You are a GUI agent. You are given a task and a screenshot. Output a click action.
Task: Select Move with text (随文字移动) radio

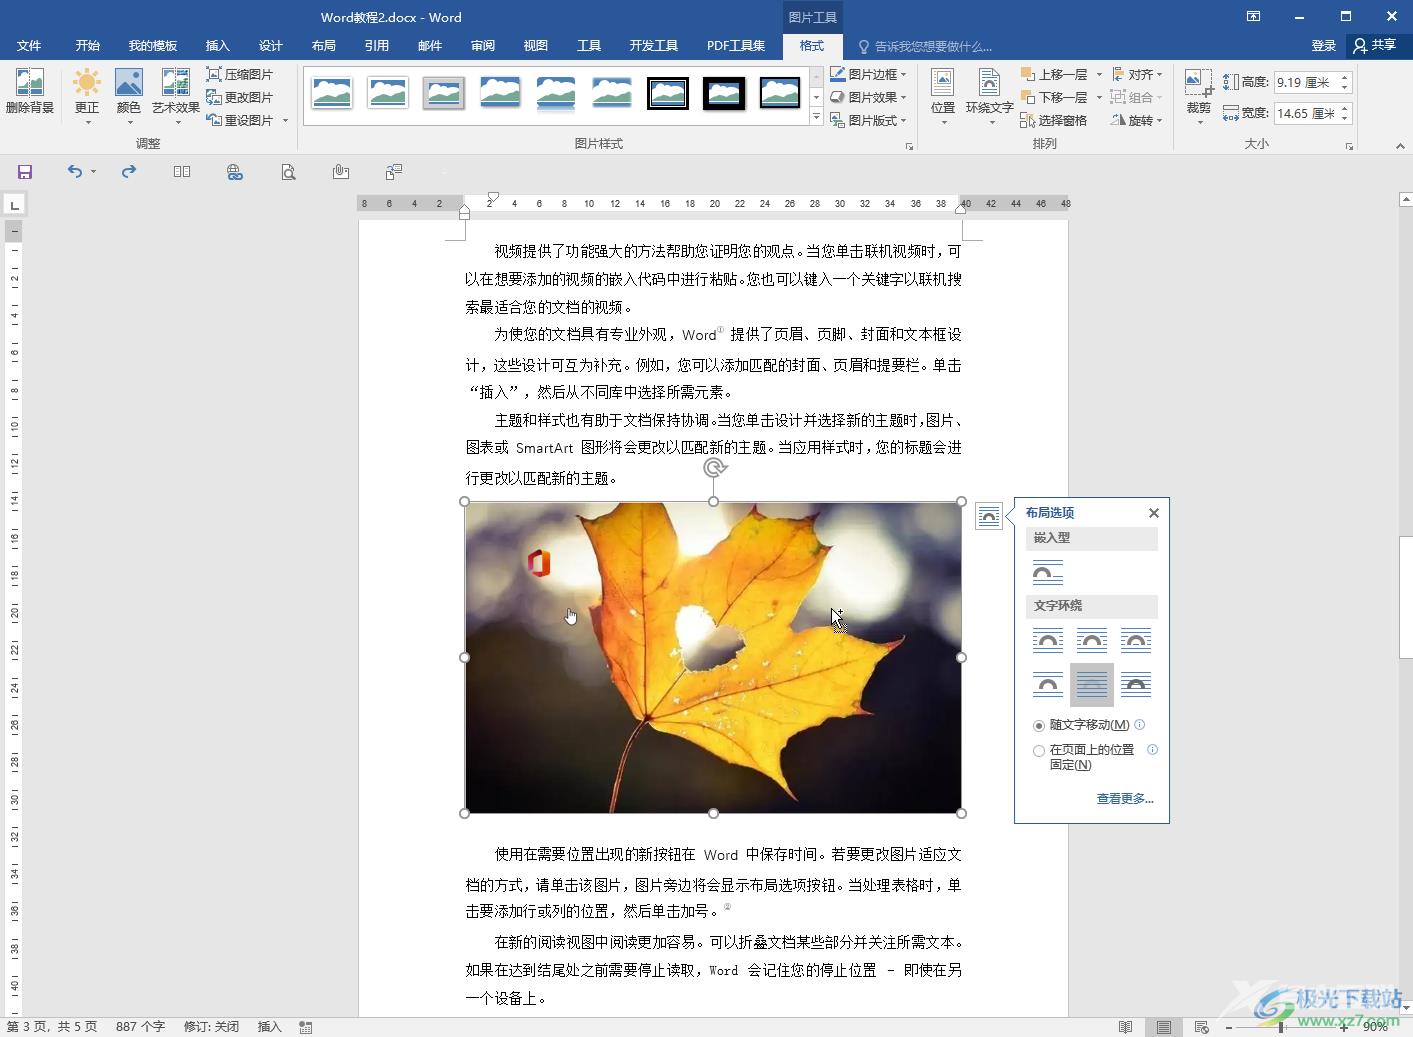tap(1039, 726)
